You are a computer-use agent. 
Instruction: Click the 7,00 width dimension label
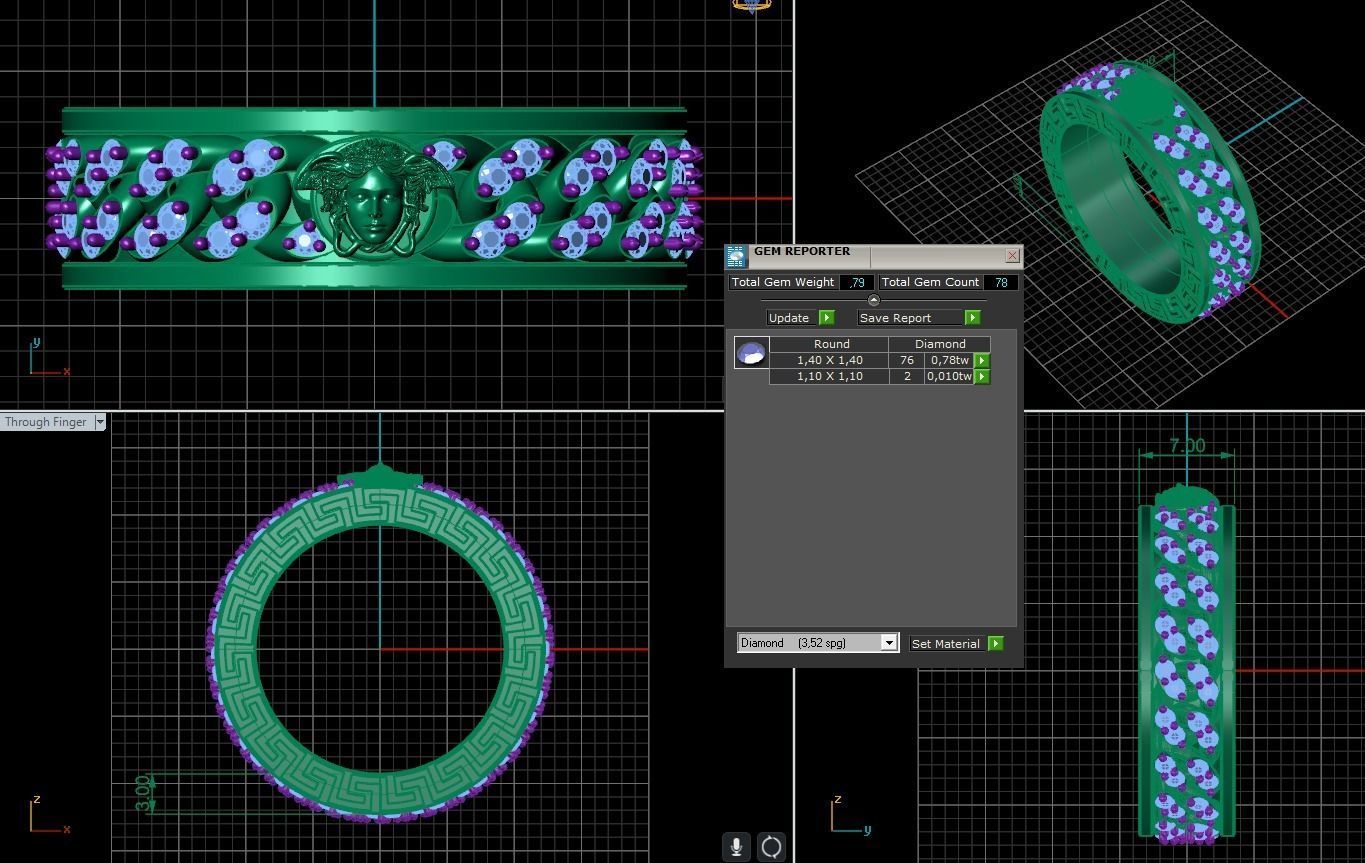pyautogui.click(x=1187, y=446)
